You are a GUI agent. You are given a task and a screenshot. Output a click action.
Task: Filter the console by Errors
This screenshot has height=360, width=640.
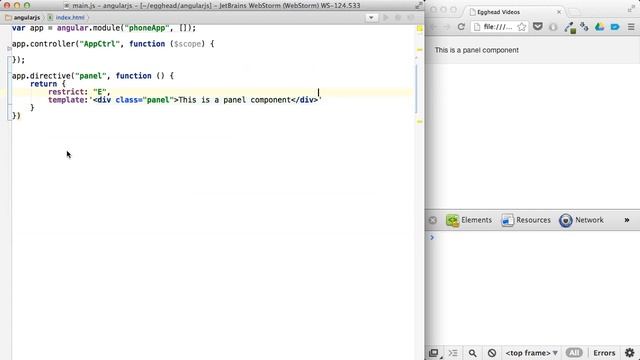click(604, 353)
